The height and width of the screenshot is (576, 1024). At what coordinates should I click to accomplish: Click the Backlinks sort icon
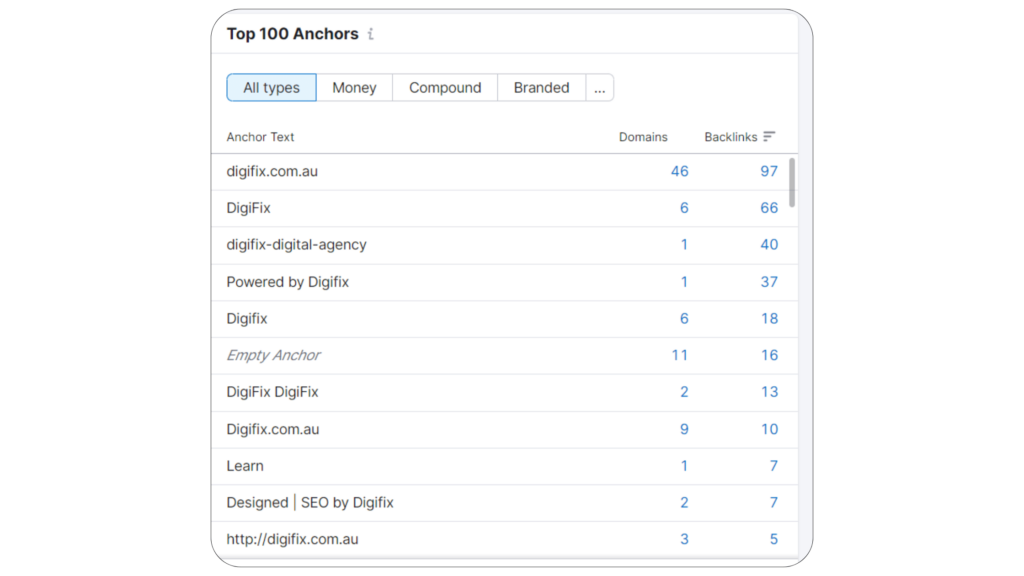769,136
